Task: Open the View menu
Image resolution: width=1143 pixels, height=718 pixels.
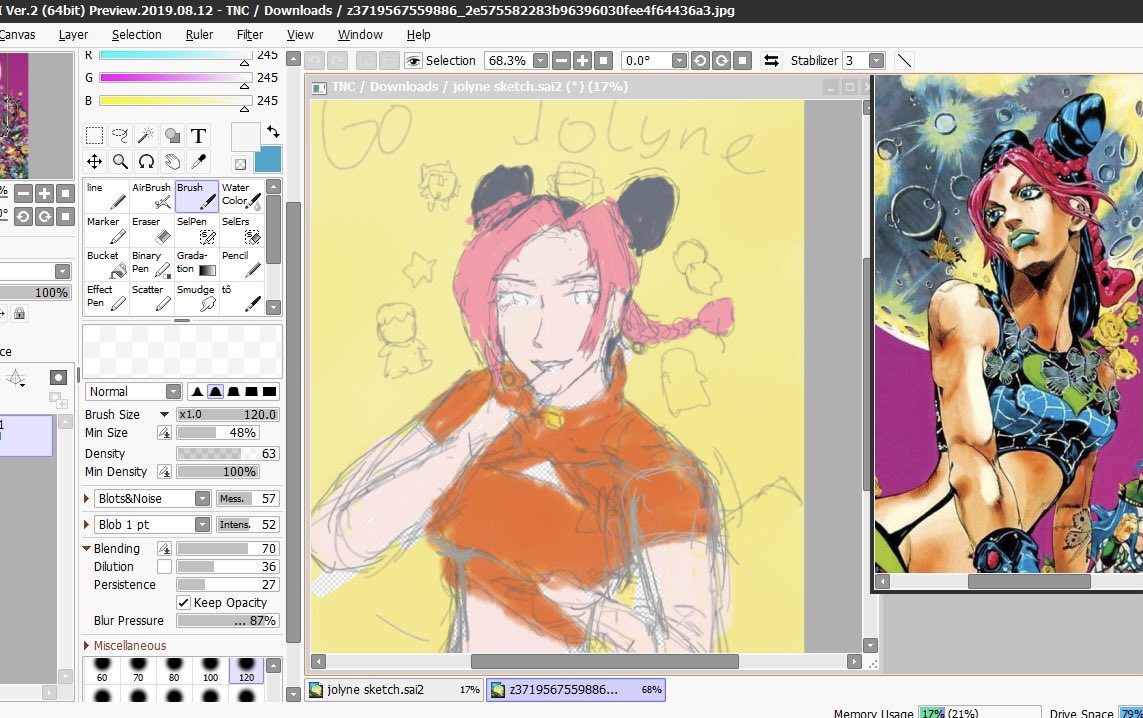Action: (300, 34)
